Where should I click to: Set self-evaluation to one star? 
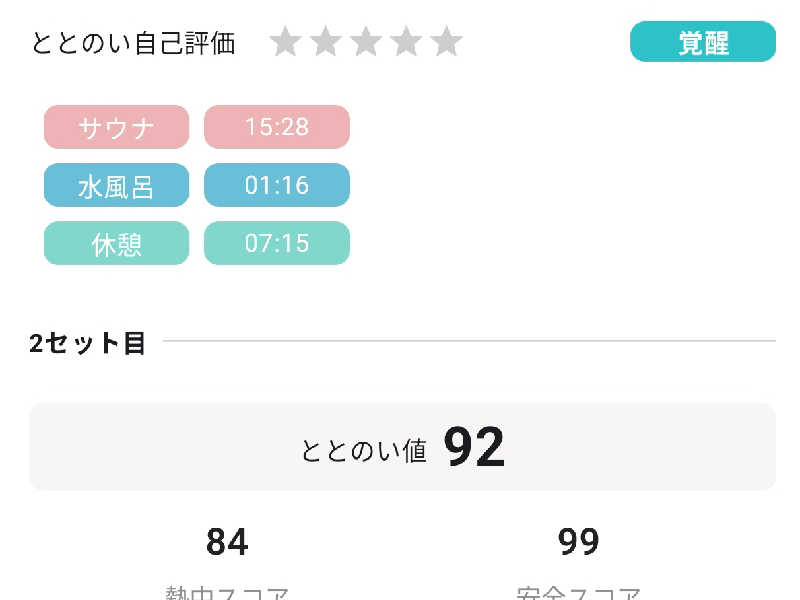(285, 42)
